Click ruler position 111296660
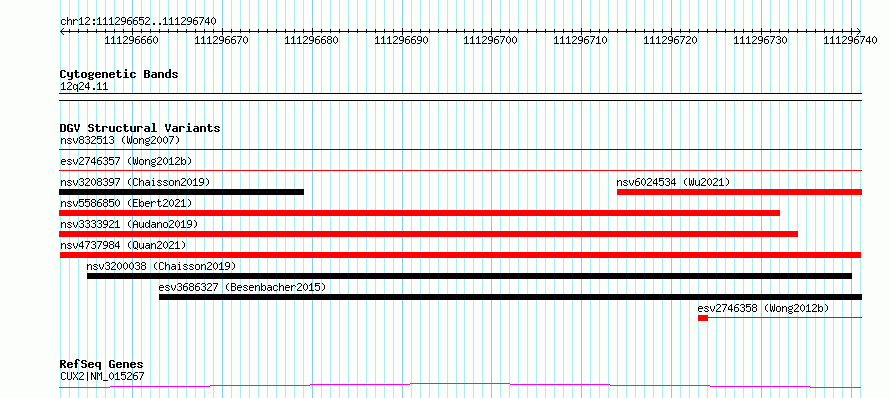 click(132, 41)
